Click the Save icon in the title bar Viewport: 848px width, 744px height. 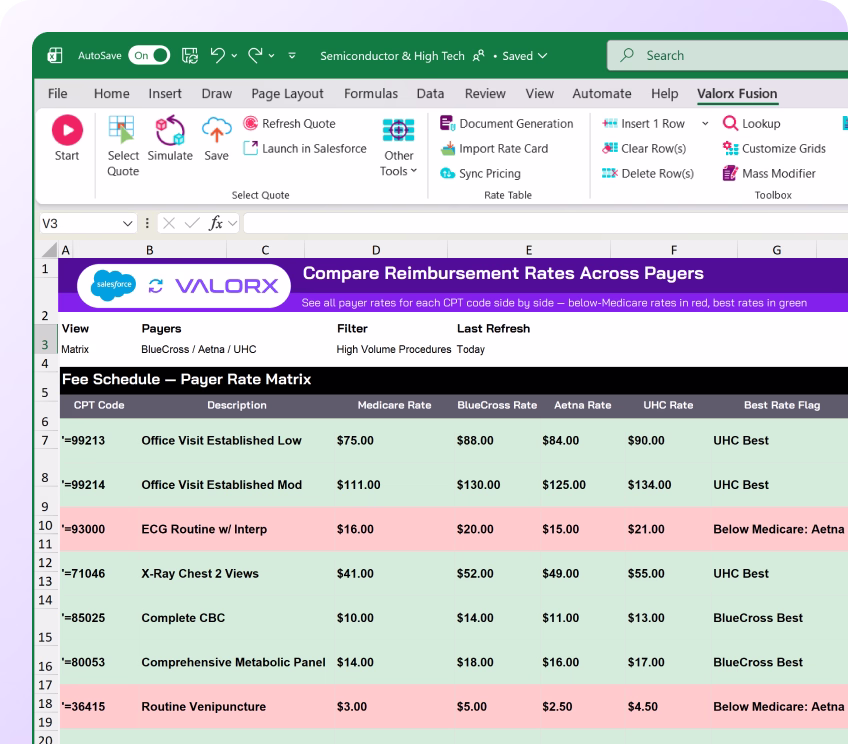[x=189, y=55]
